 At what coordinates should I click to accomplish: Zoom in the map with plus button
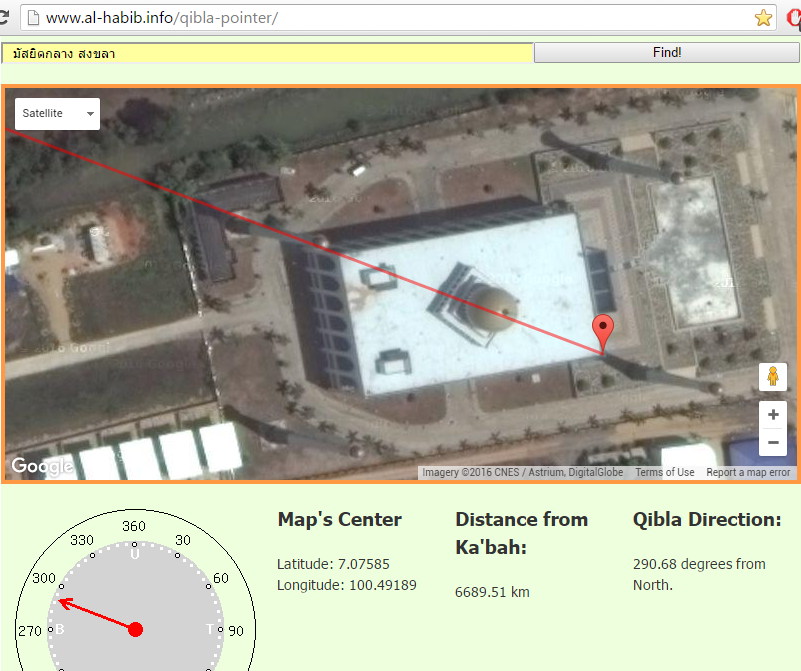click(x=772, y=414)
